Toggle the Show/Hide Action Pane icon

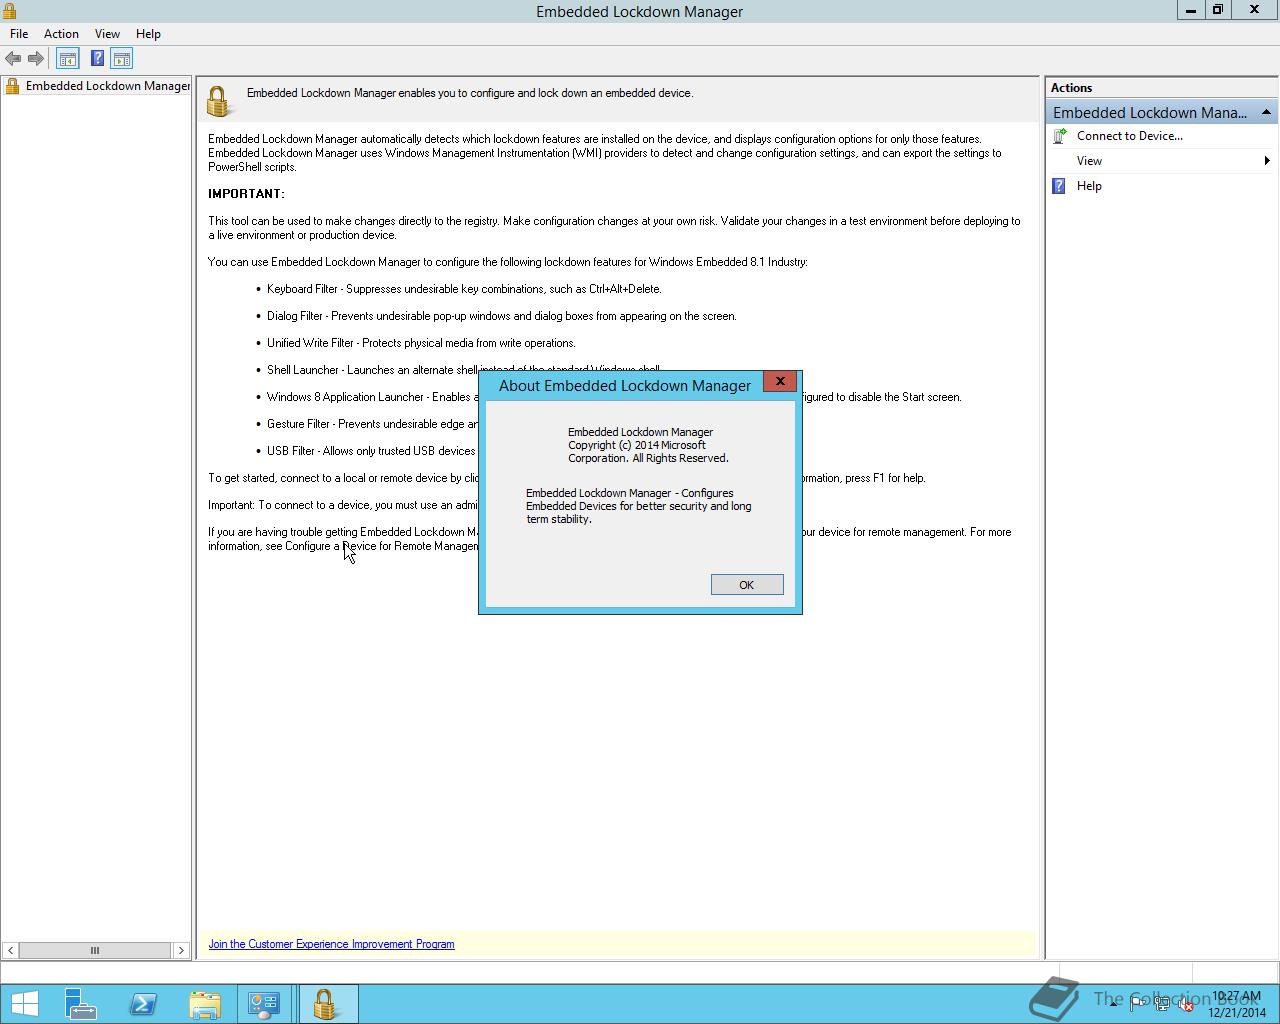[x=122, y=59]
